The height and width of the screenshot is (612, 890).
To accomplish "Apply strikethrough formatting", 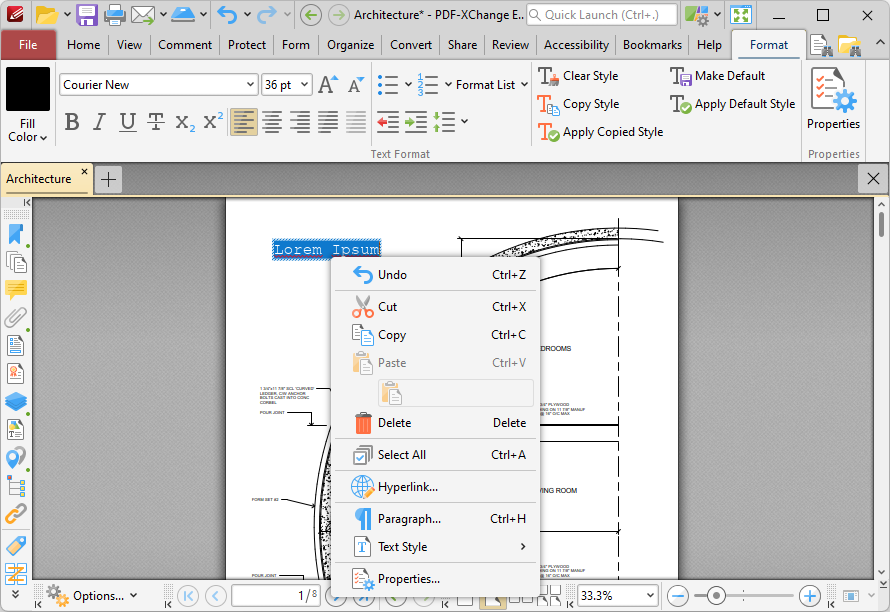I will [x=156, y=121].
